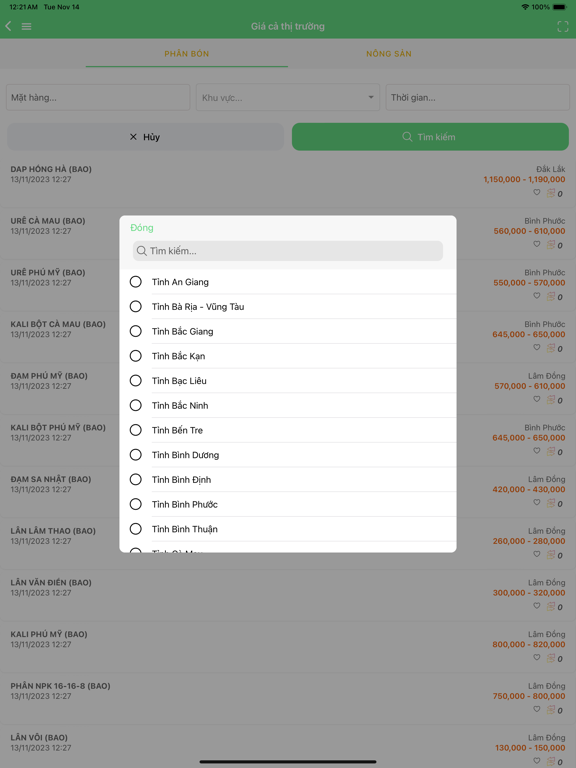The height and width of the screenshot is (768, 576).
Task: Click the green Tìm kiếm button
Action: tap(430, 137)
